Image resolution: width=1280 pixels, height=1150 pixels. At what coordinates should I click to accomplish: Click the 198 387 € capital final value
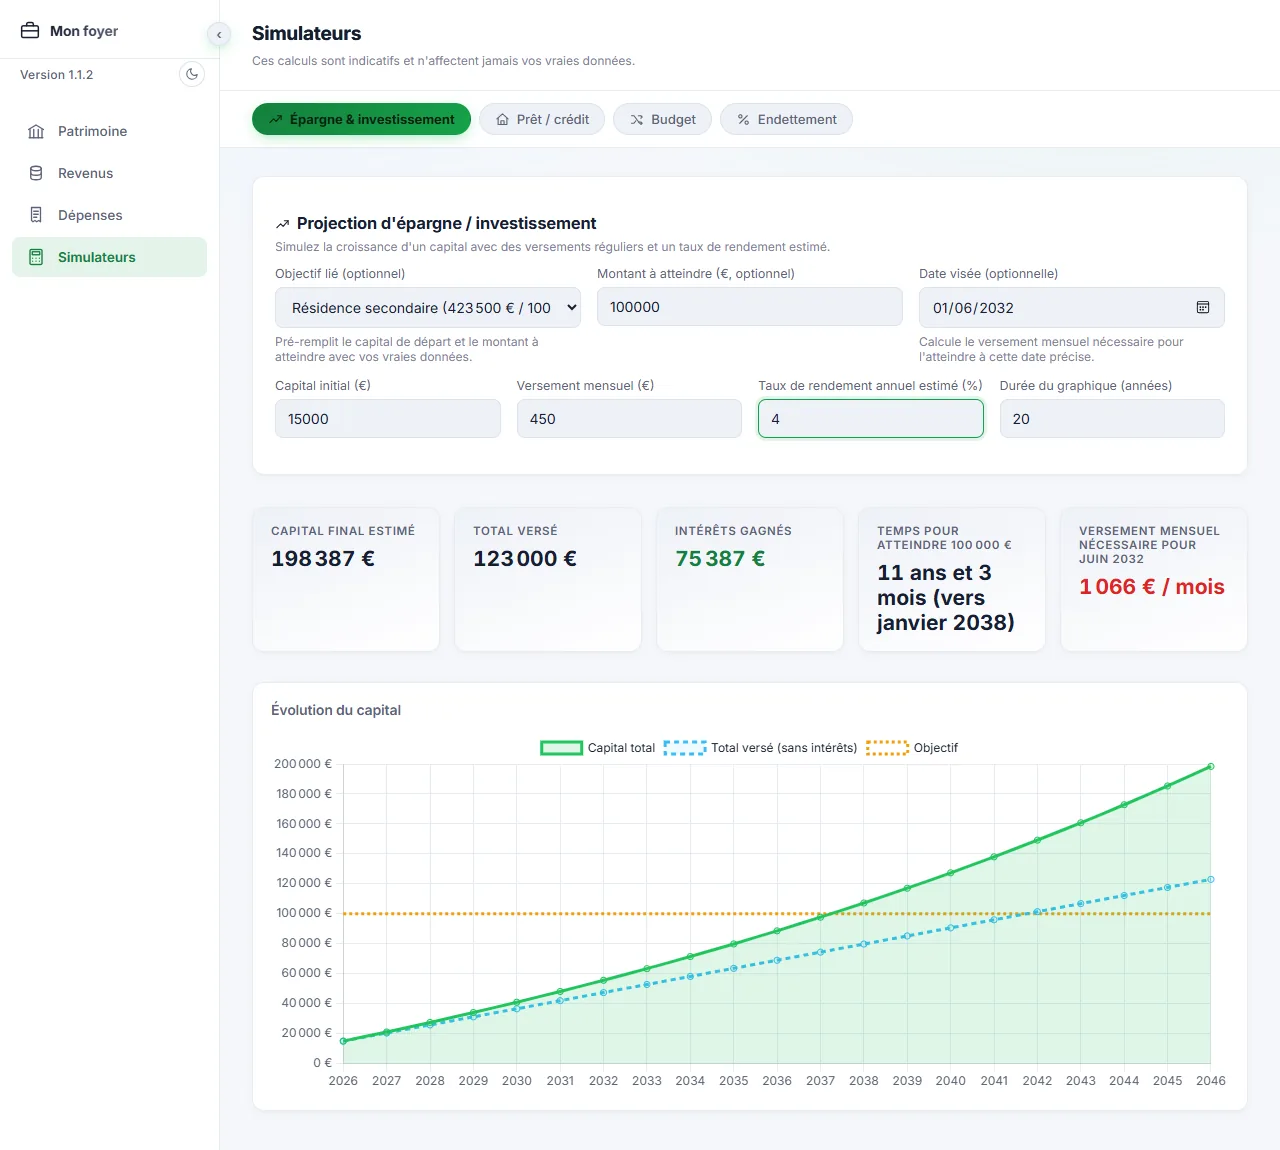point(323,559)
